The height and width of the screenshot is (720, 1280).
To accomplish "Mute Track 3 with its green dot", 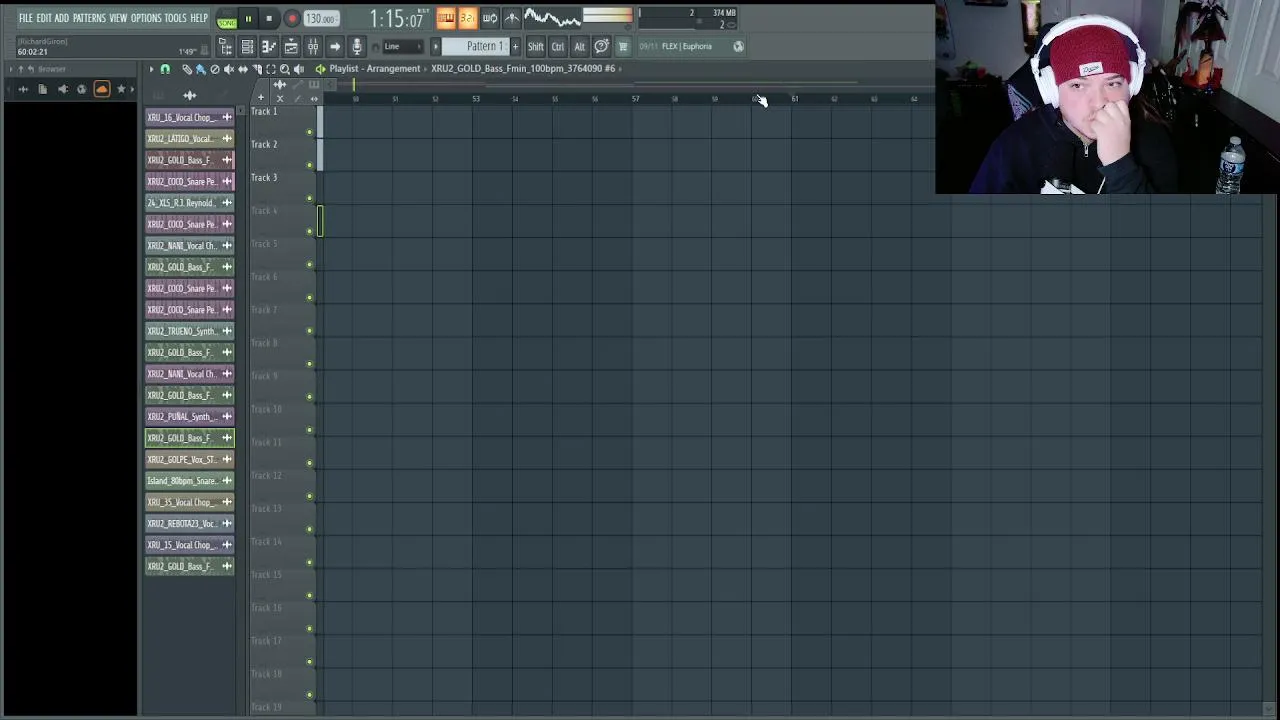I will 309,198.
